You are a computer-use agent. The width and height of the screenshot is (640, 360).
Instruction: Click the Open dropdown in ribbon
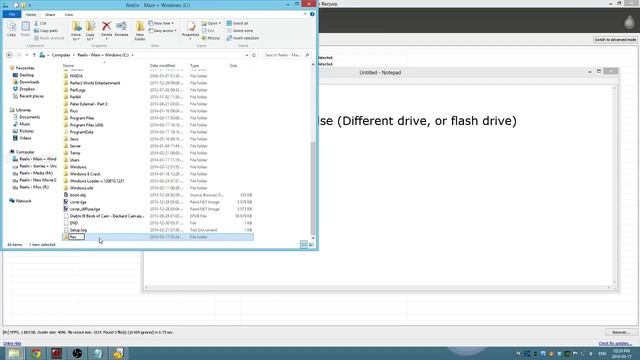coord(211,23)
